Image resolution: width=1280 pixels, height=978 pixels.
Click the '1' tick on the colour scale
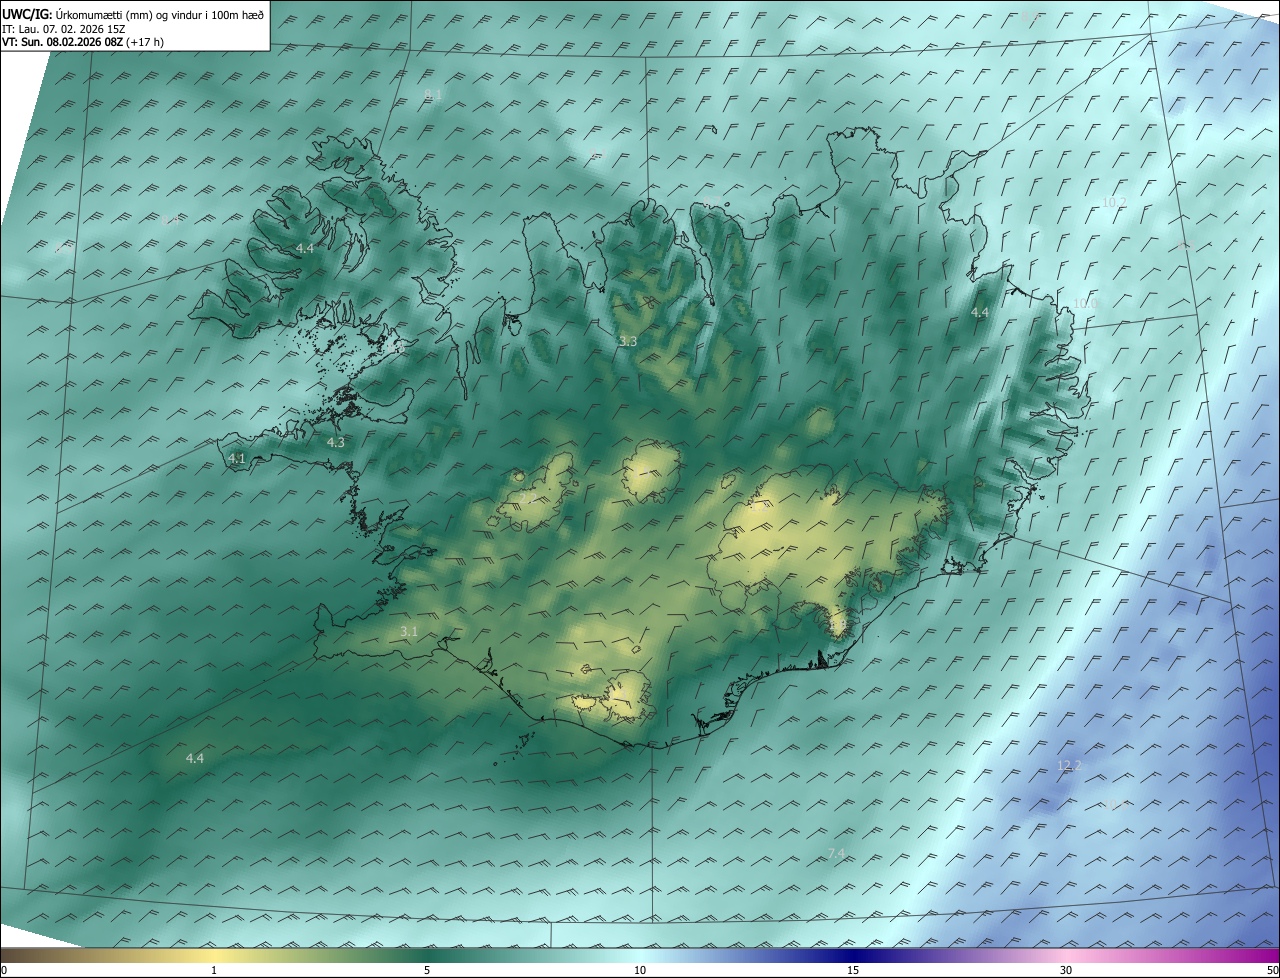point(214,970)
